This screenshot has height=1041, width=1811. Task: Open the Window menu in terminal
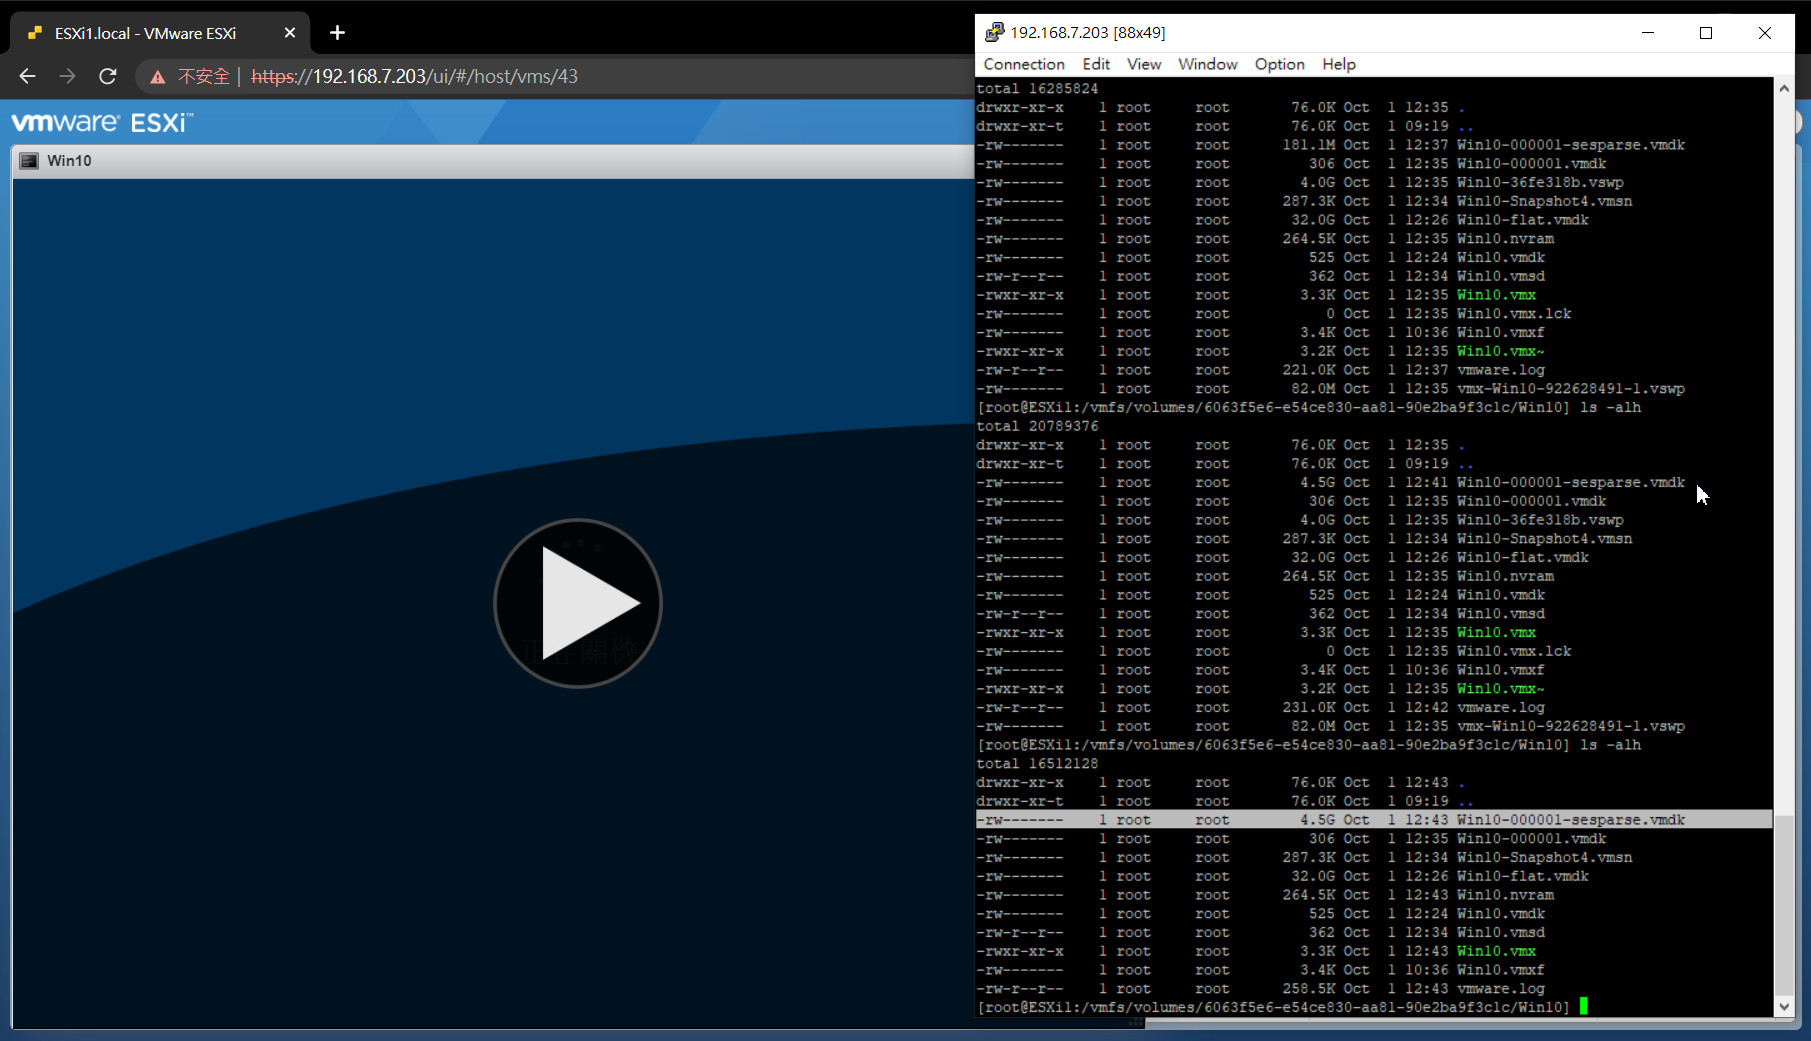[1207, 64]
